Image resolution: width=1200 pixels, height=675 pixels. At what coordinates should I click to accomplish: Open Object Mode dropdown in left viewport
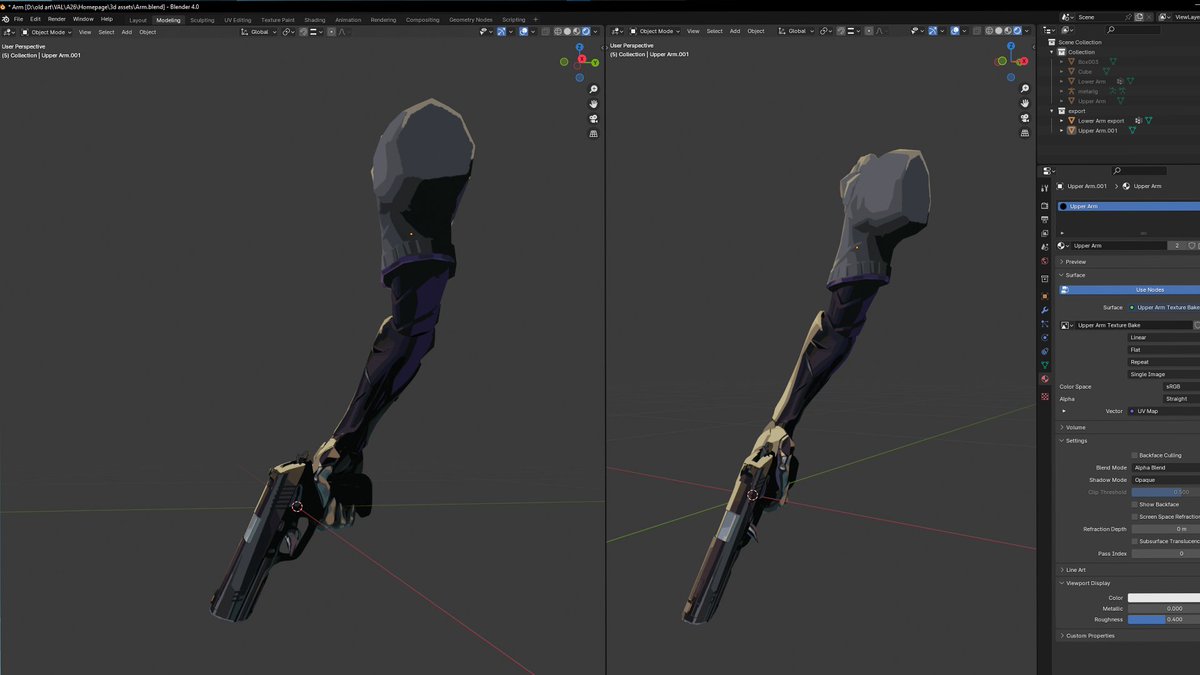[48, 31]
